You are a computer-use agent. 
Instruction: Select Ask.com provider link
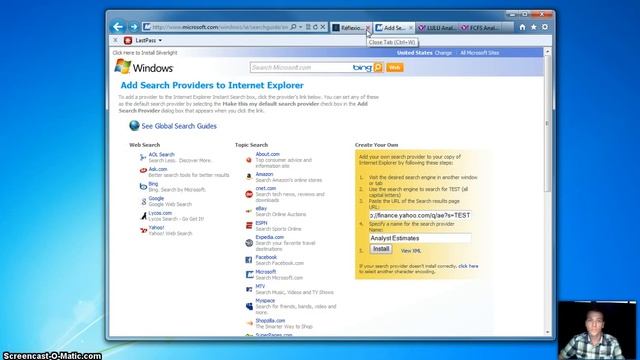(x=158, y=169)
